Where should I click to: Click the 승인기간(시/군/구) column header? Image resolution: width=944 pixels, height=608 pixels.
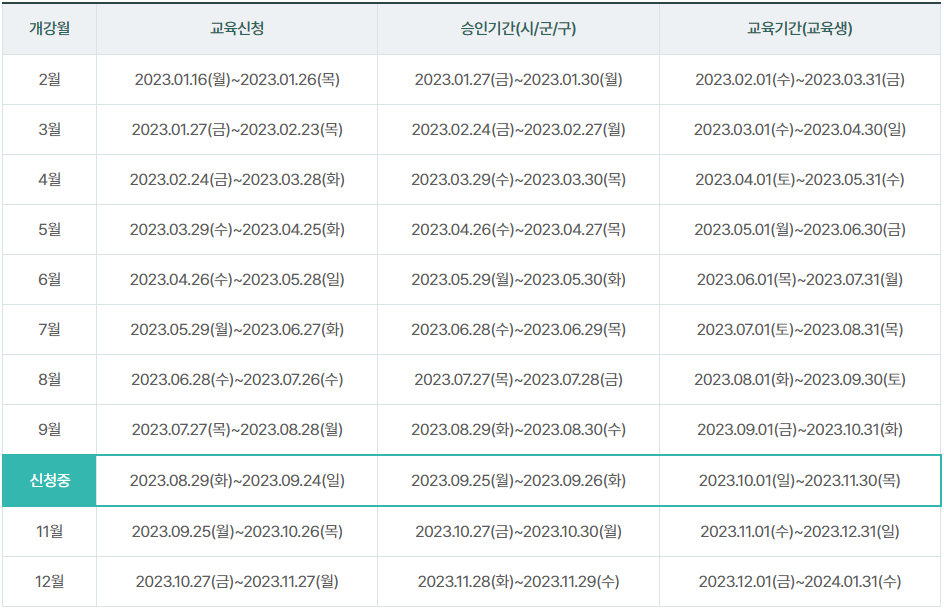tap(518, 29)
